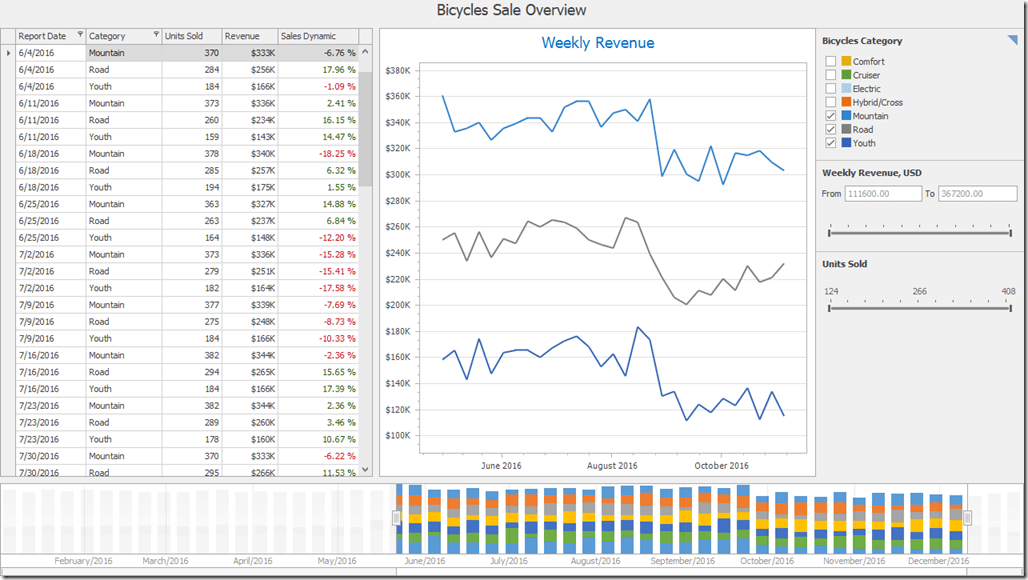1028x580 pixels.
Task: Open the Report Date column filter icon
Action: (x=80, y=34)
